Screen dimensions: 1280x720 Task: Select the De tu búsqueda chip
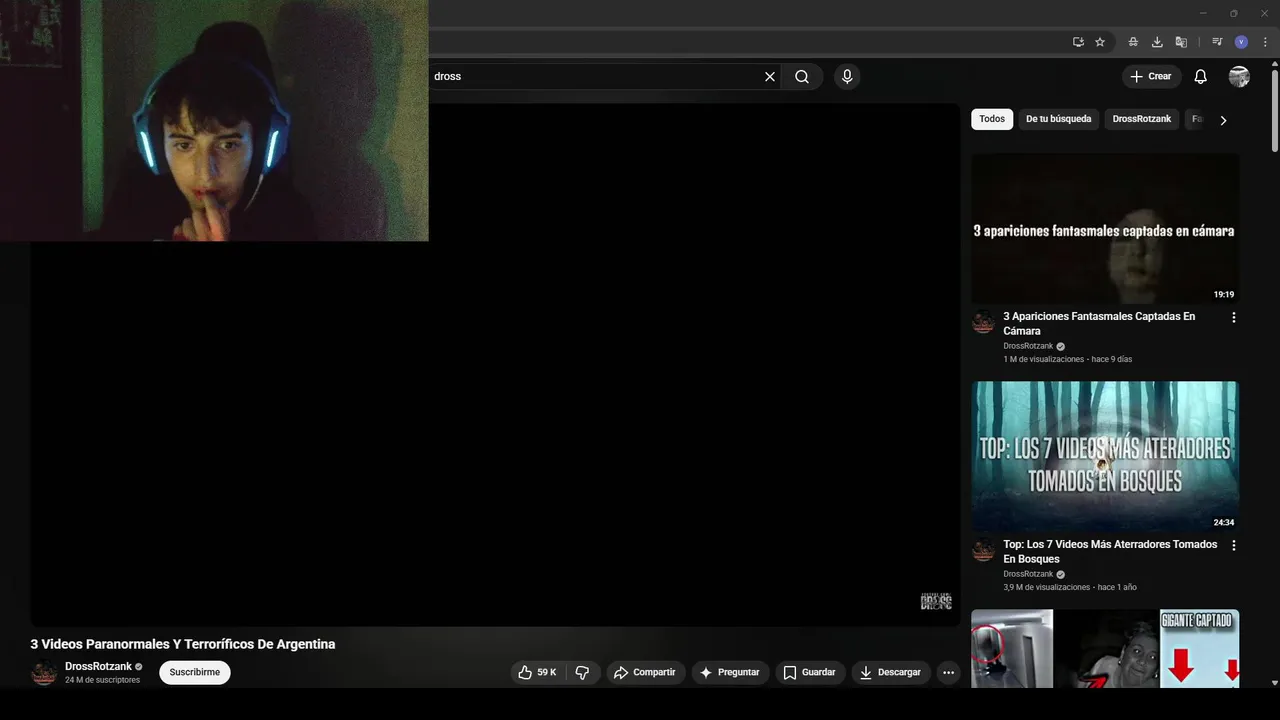tap(1059, 119)
